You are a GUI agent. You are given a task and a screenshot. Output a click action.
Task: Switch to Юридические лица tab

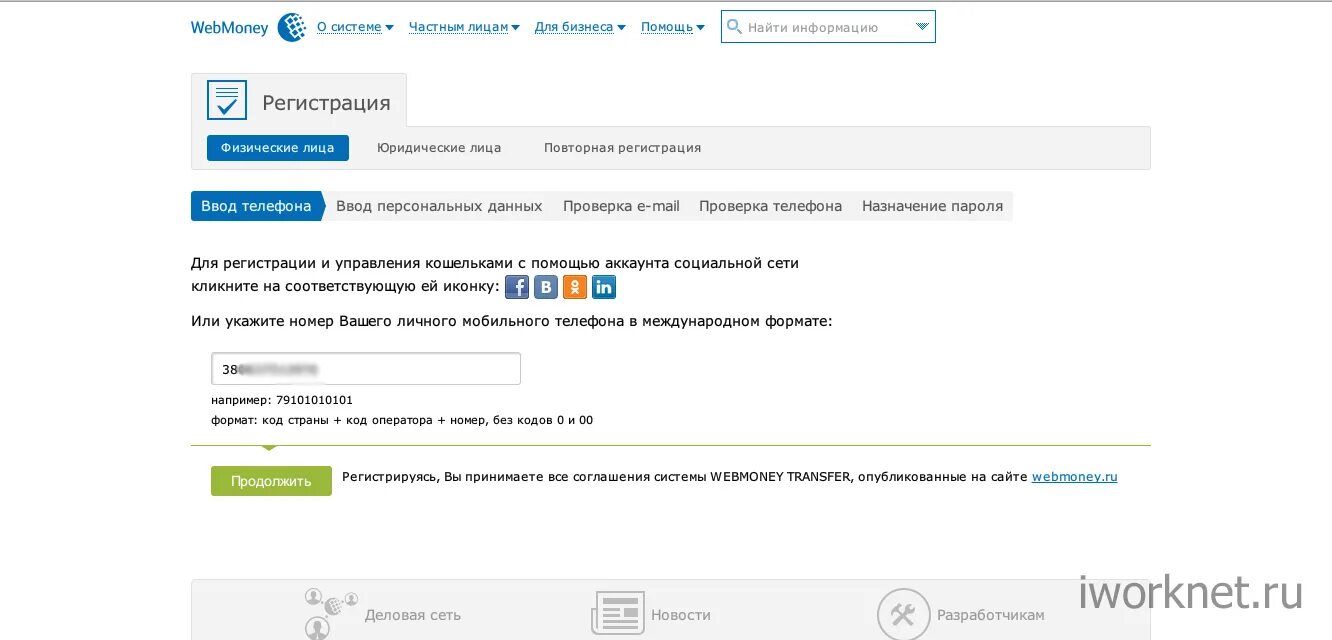point(439,148)
